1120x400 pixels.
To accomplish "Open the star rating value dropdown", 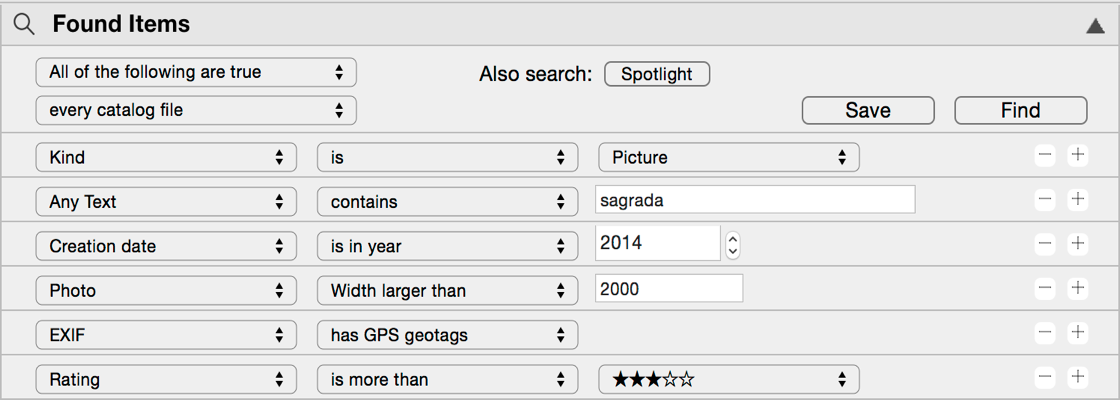I will (729, 379).
